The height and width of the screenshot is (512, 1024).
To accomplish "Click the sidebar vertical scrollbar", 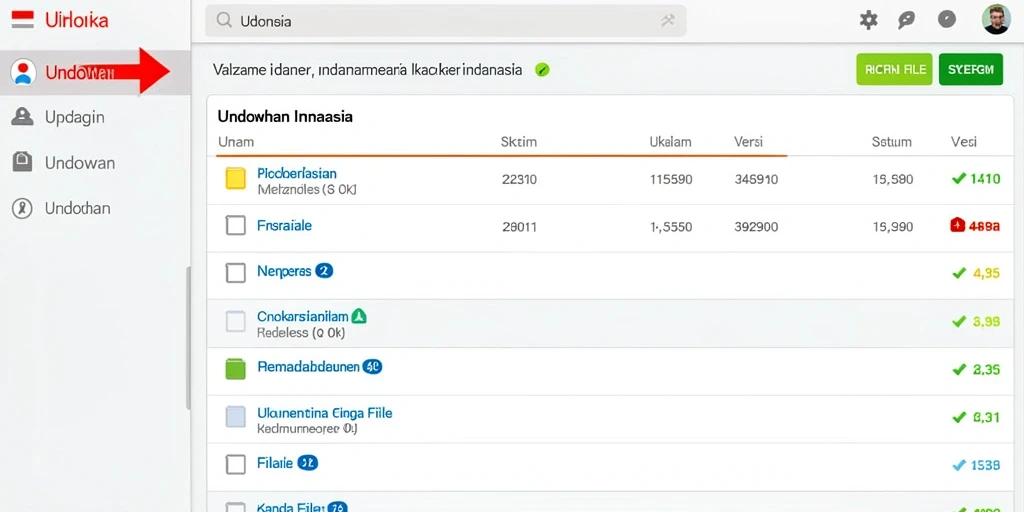I will [x=189, y=338].
